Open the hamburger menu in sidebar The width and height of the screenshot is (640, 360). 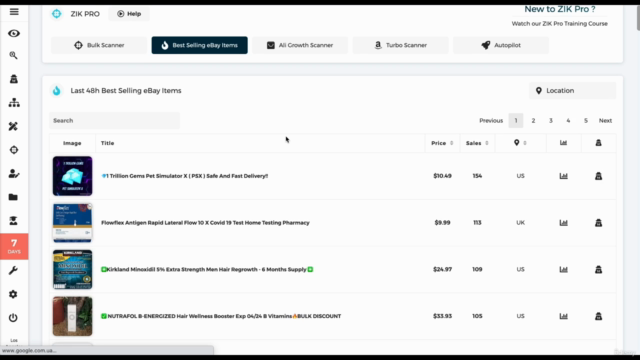[14, 11]
